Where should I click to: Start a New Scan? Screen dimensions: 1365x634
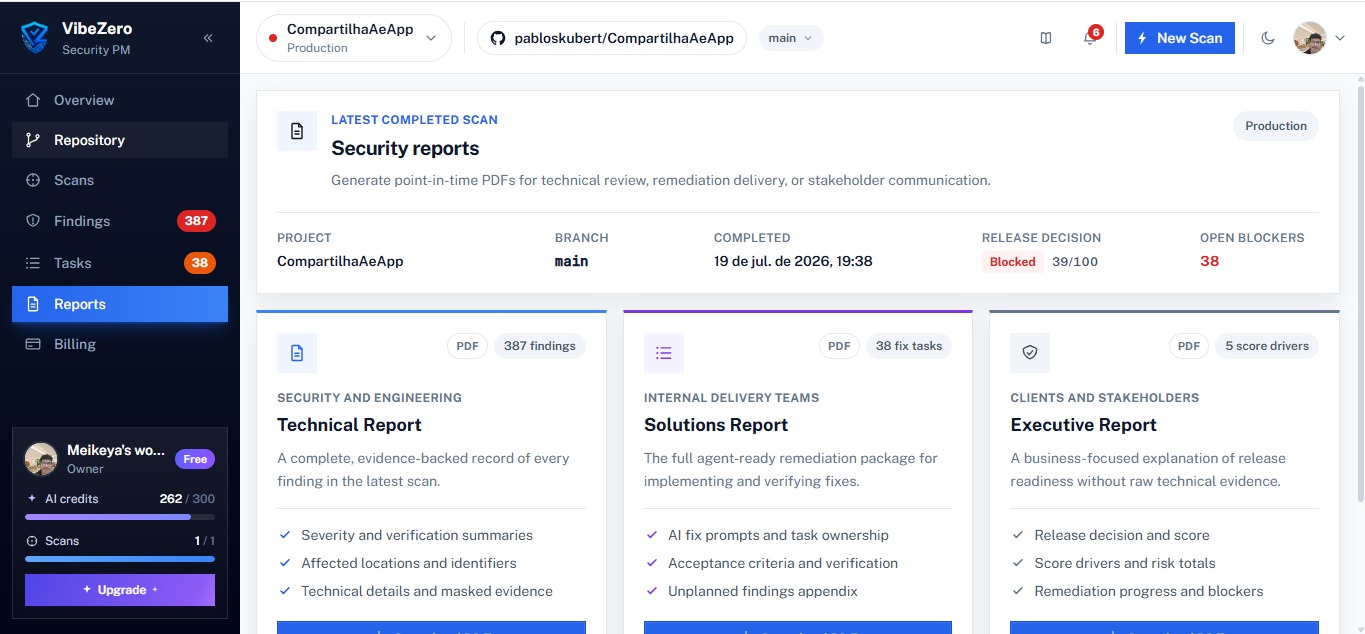click(x=1180, y=38)
